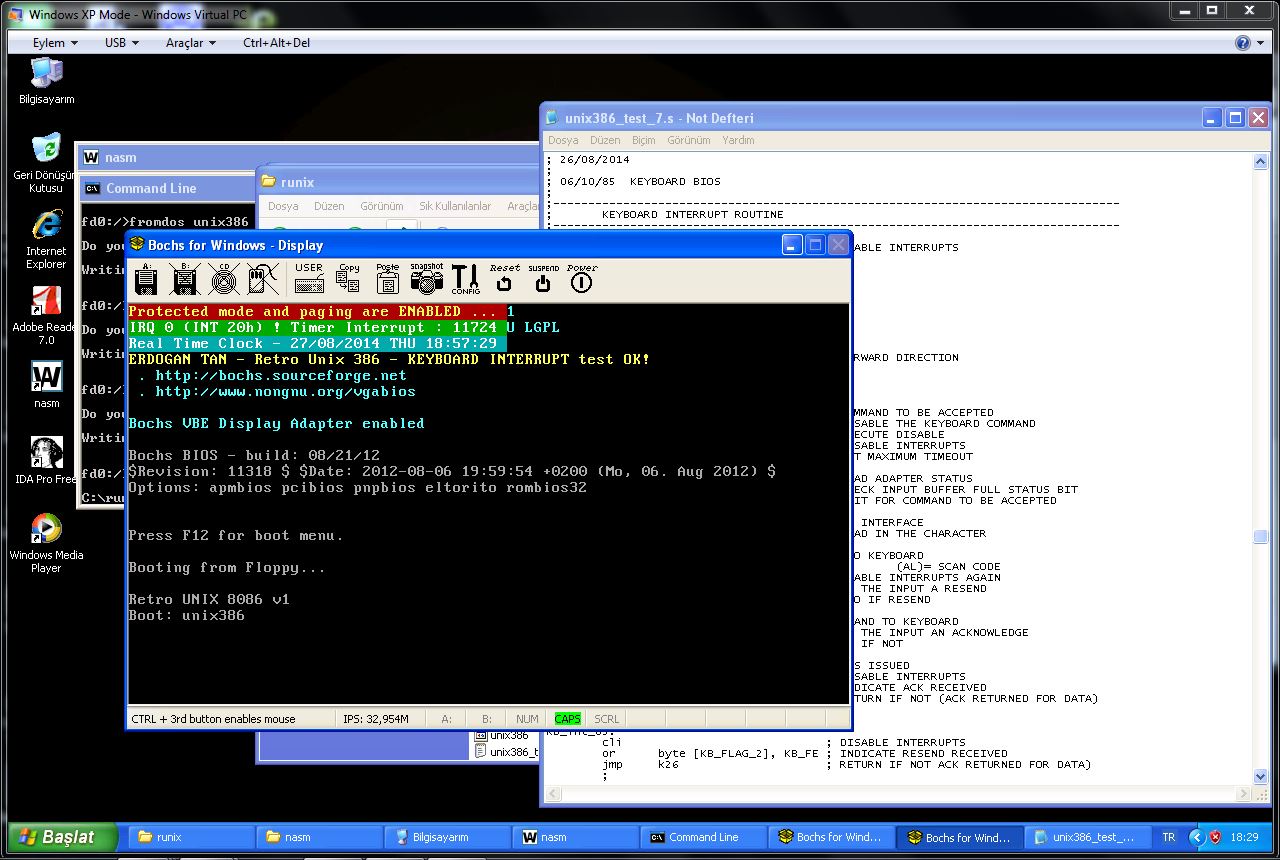Click the Notepad vertical scrollbar thumb
The image size is (1280, 860).
click(1261, 537)
